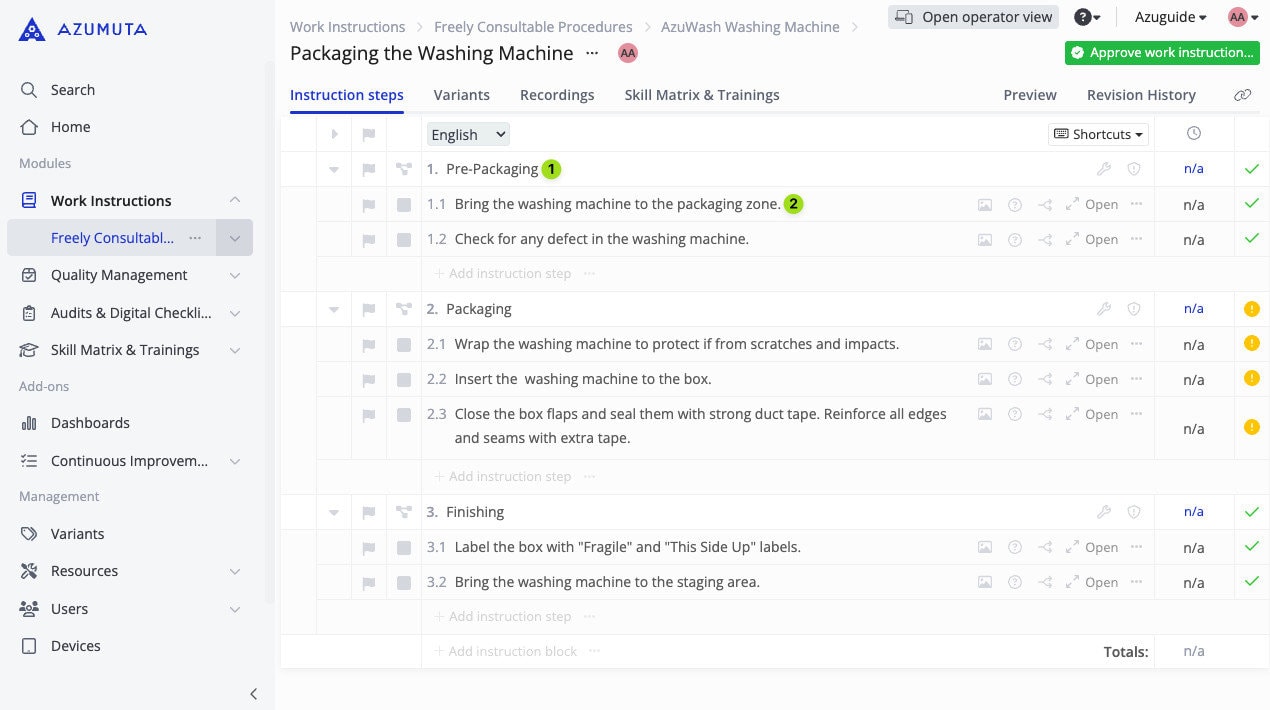Image resolution: width=1270 pixels, height=710 pixels.
Task: Click the Search field in the sidebar
Action: coord(73,90)
